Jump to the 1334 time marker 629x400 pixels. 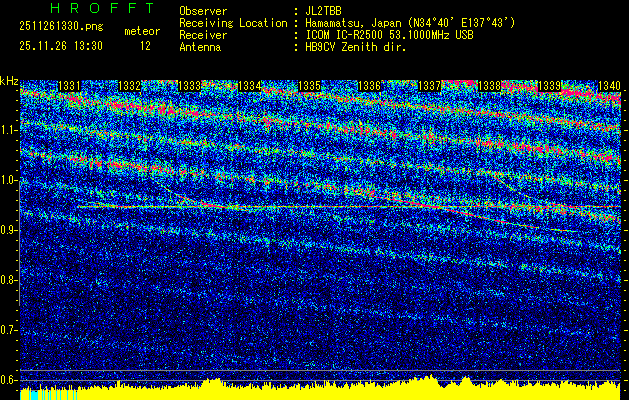pos(250,87)
